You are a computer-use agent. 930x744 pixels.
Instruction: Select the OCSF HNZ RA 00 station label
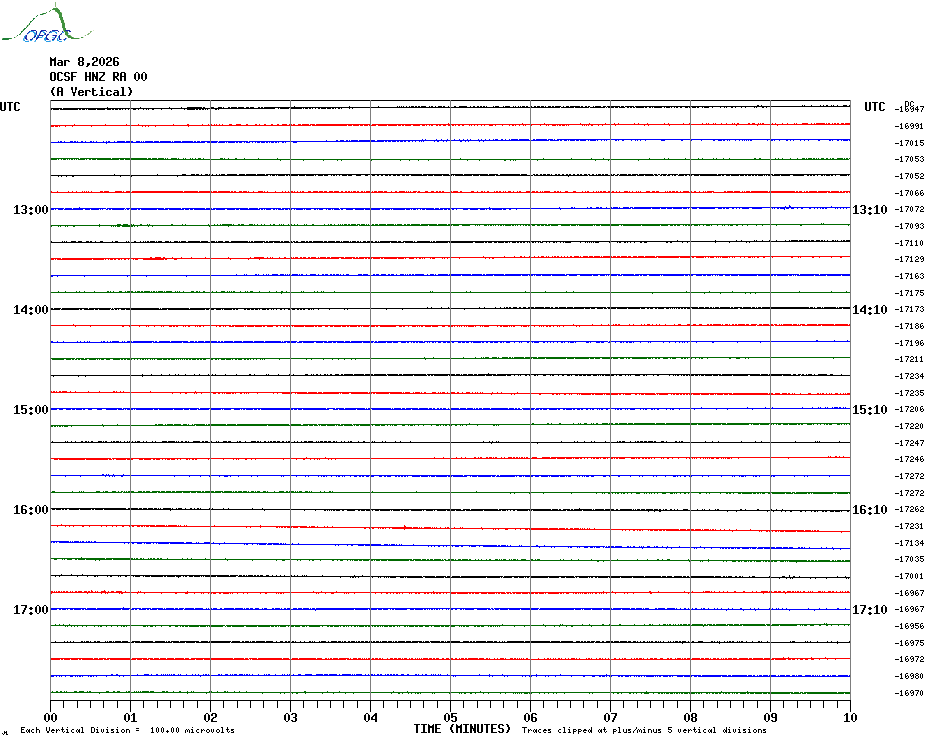pyautogui.click(x=98, y=77)
